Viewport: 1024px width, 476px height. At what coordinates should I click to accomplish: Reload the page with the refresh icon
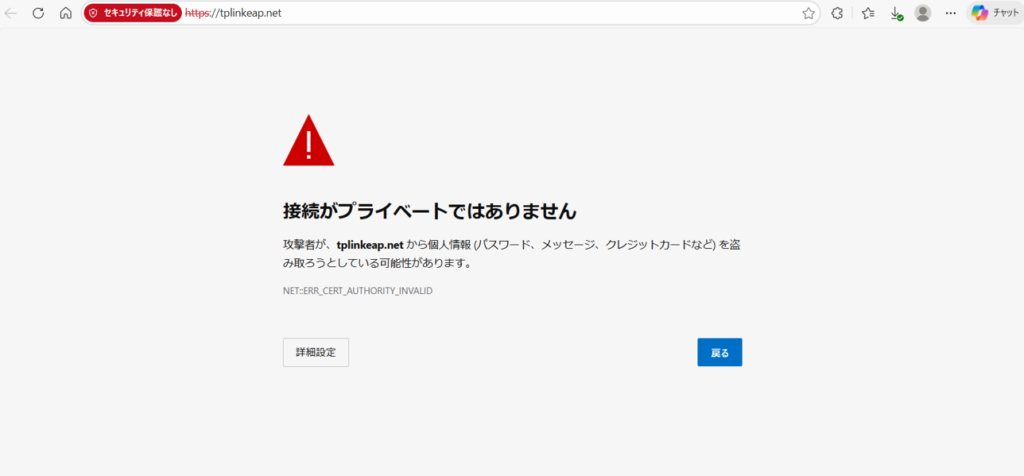click(x=38, y=13)
